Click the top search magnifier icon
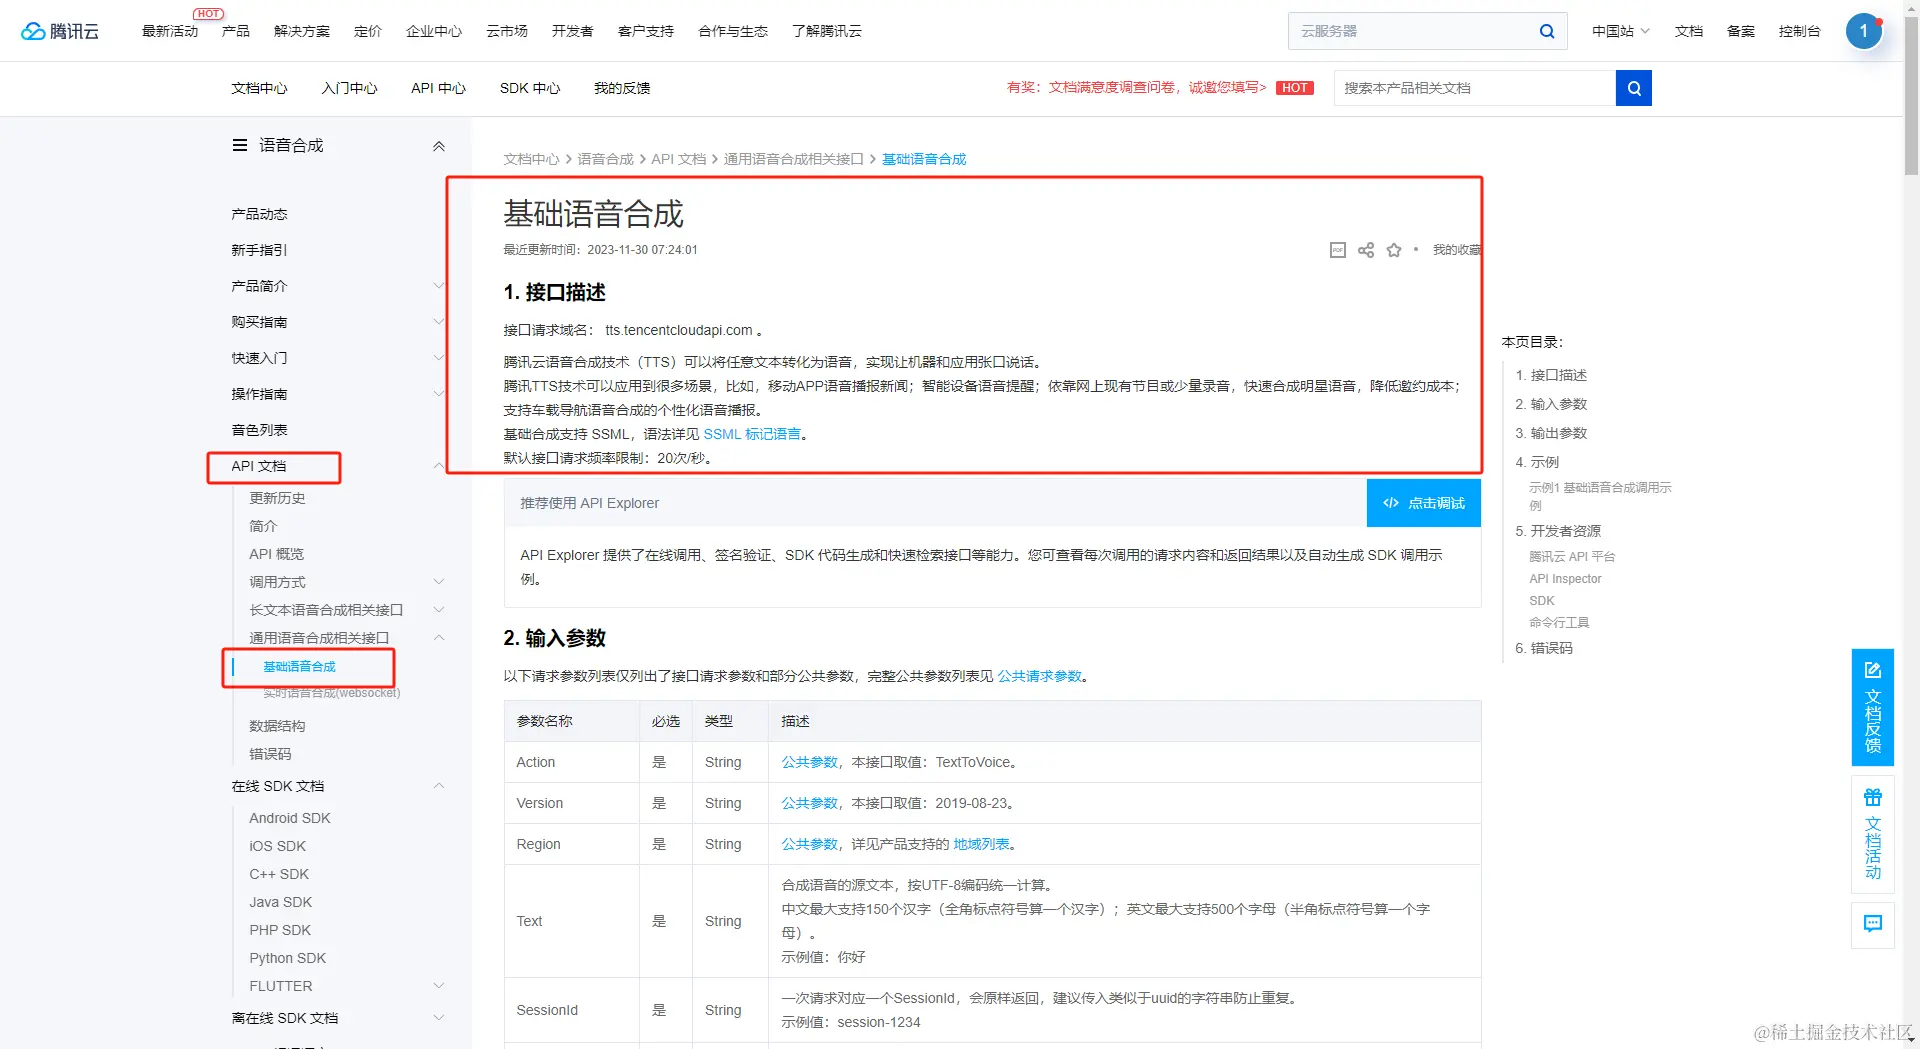The height and width of the screenshot is (1049, 1920). click(x=1546, y=31)
